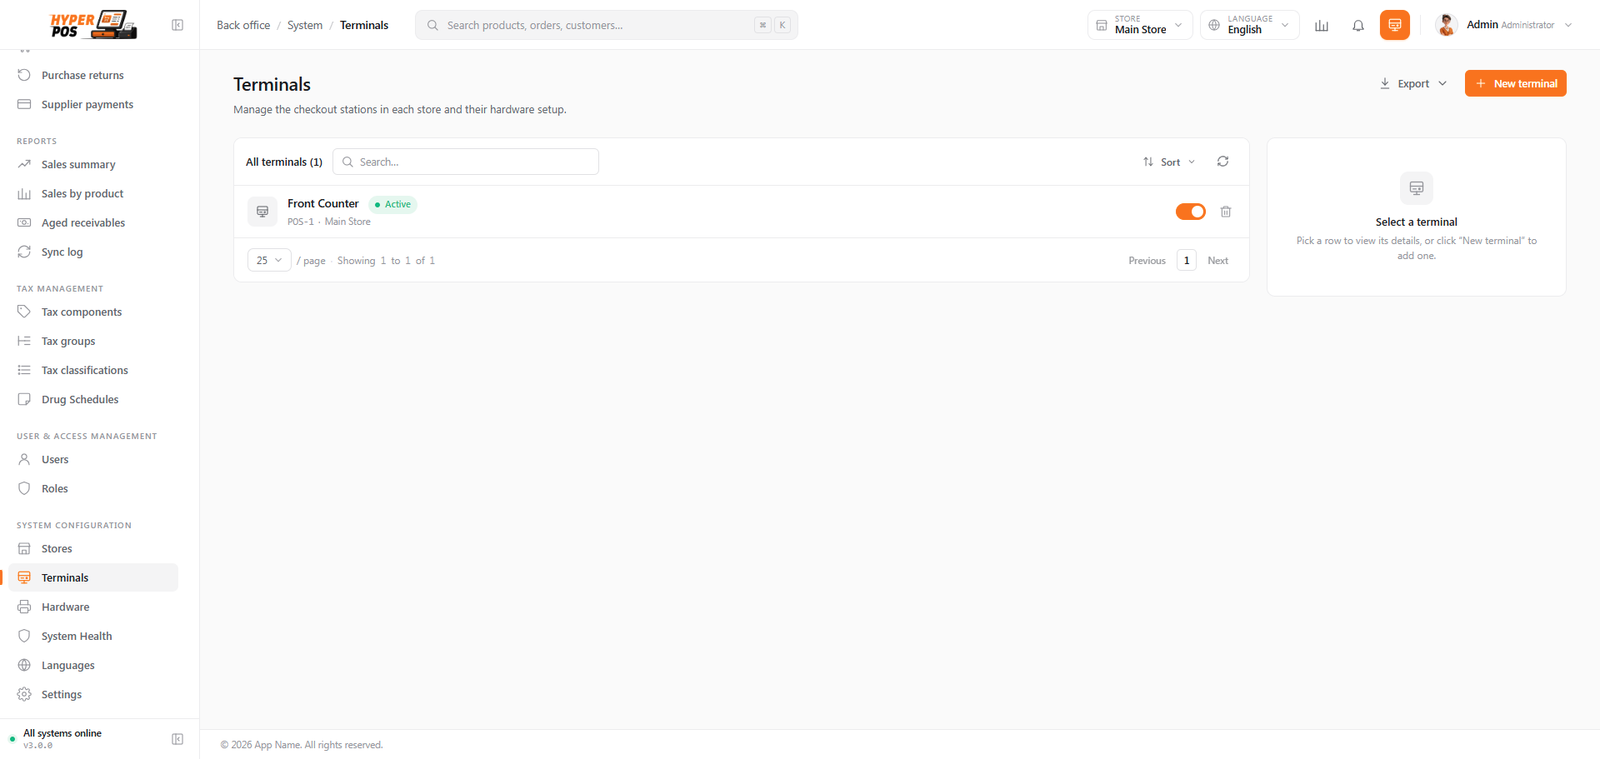This screenshot has width=1600, height=759.
Task: Expand the Sort options
Action: (1169, 162)
